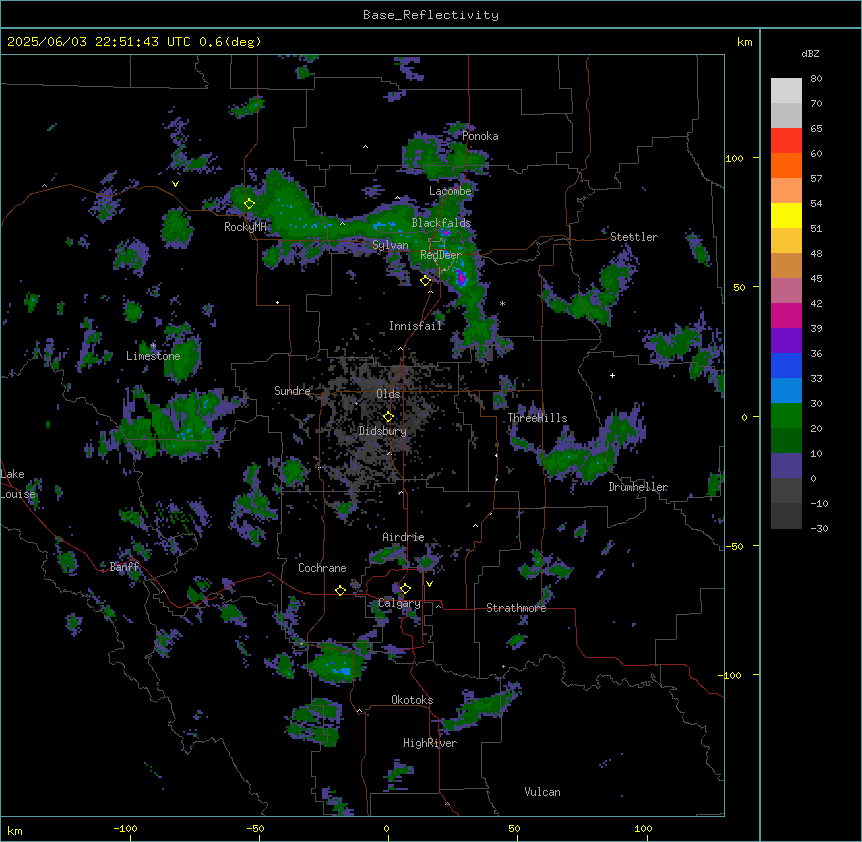Viewport: 862px width, 842px height.
Task: Click the Calgary city label
Action: [399, 603]
